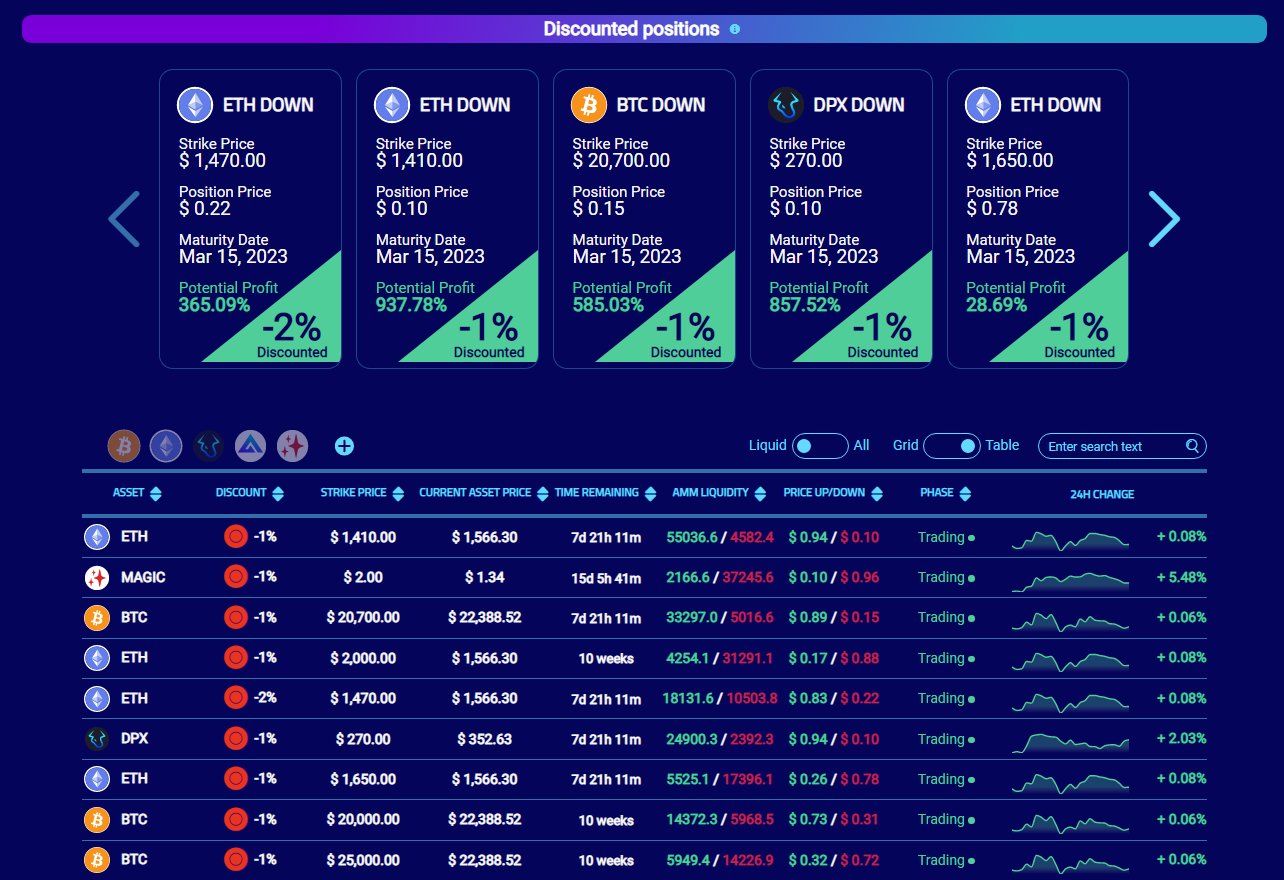Viewport: 1284px width, 880px height.
Task: Click the 24H CHANGE column header
Action: (x=1101, y=494)
